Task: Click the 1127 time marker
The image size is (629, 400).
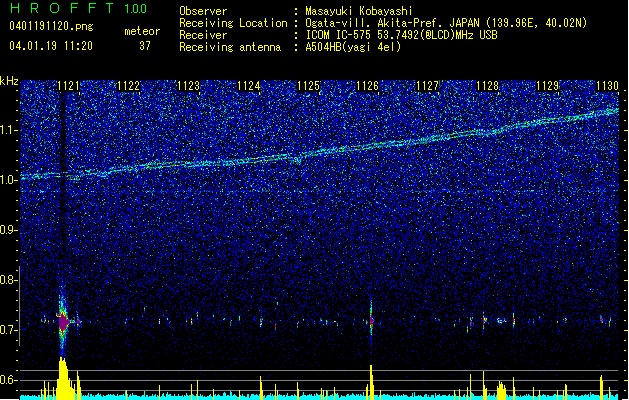Action: pyautogui.click(x=428, y=86)
